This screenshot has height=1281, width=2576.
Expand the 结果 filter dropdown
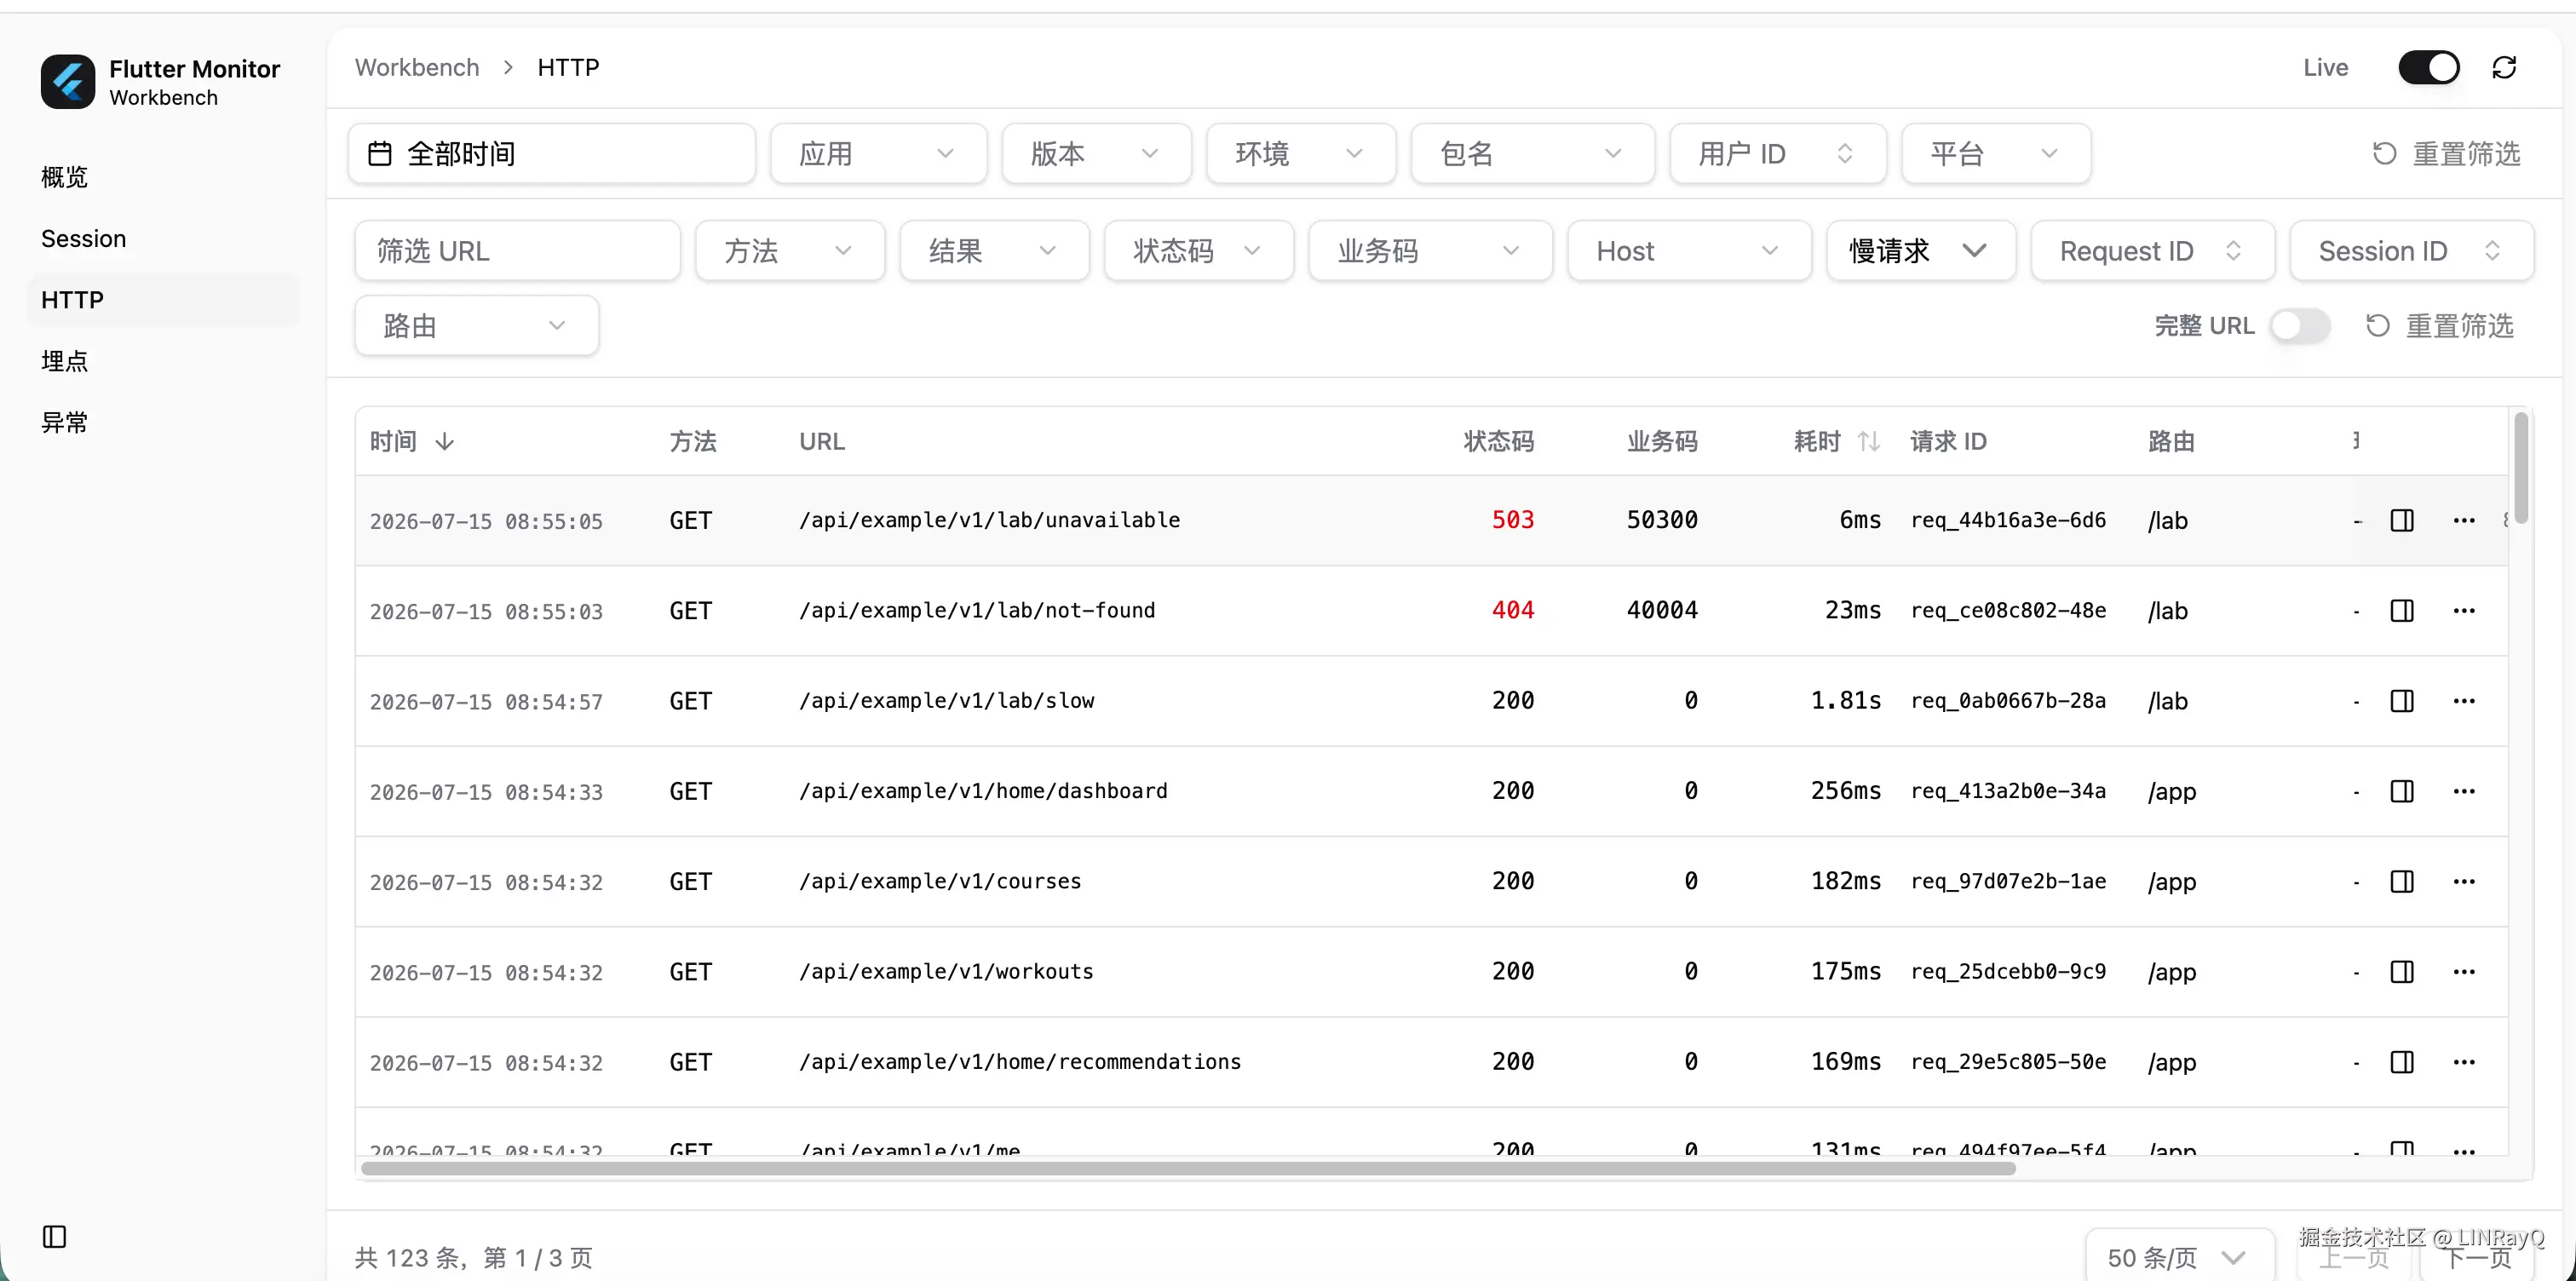(x=994, y=251)
